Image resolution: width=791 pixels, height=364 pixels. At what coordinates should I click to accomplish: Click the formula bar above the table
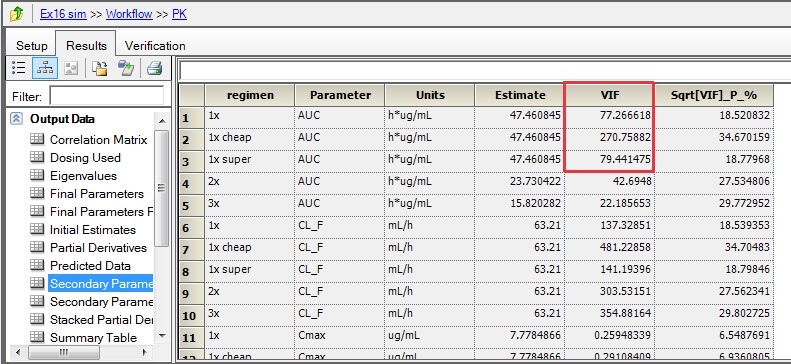(484, 71)
